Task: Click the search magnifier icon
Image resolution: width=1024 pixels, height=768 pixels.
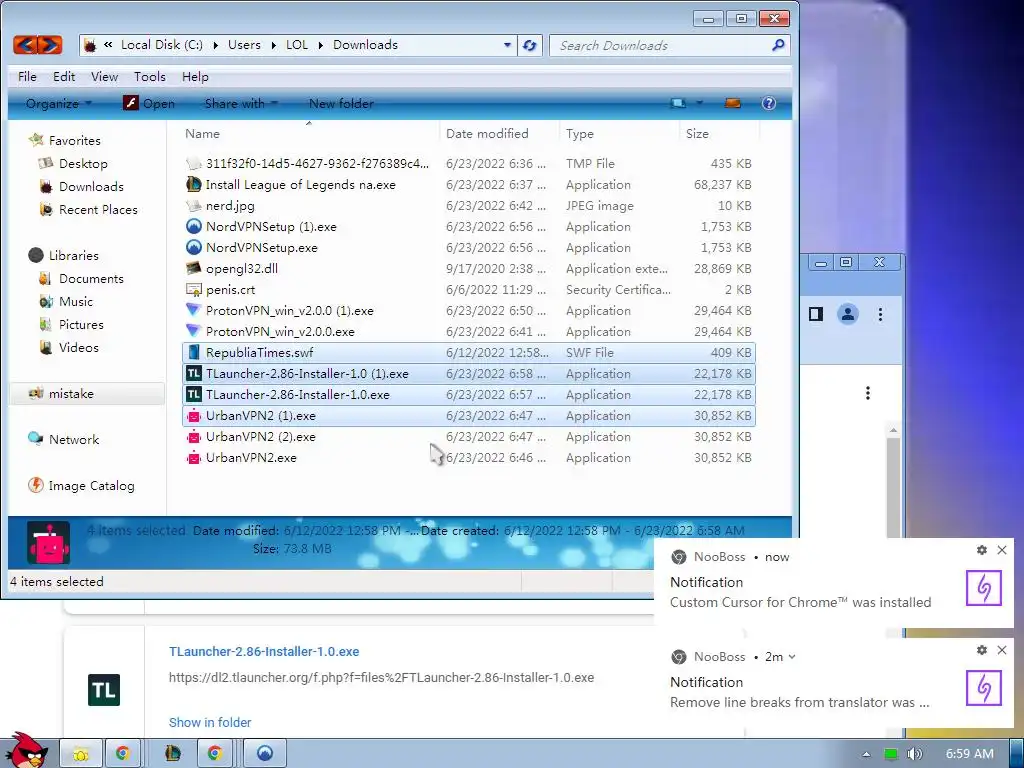Action: 778,45
